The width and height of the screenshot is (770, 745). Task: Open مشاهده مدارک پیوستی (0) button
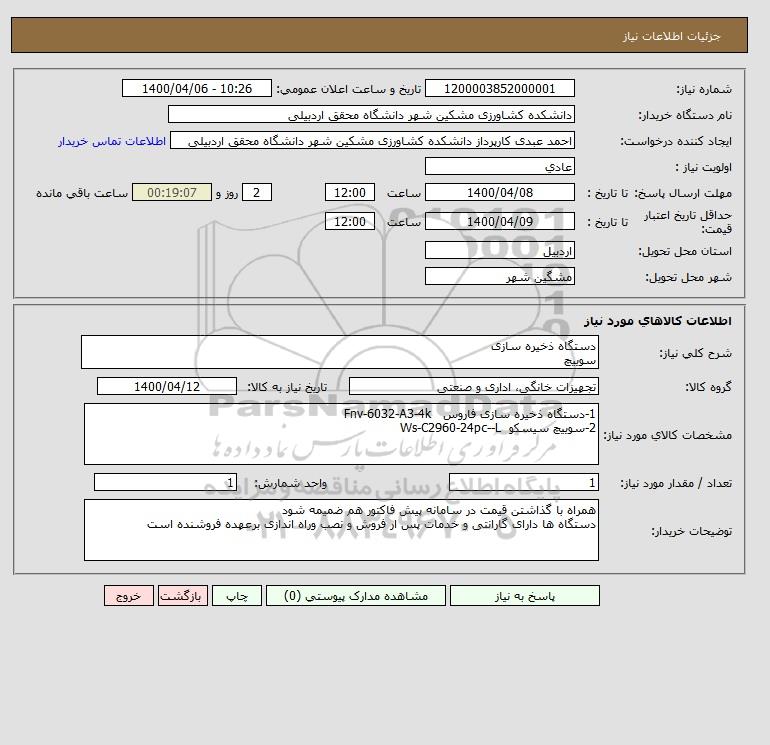(356, 595)
